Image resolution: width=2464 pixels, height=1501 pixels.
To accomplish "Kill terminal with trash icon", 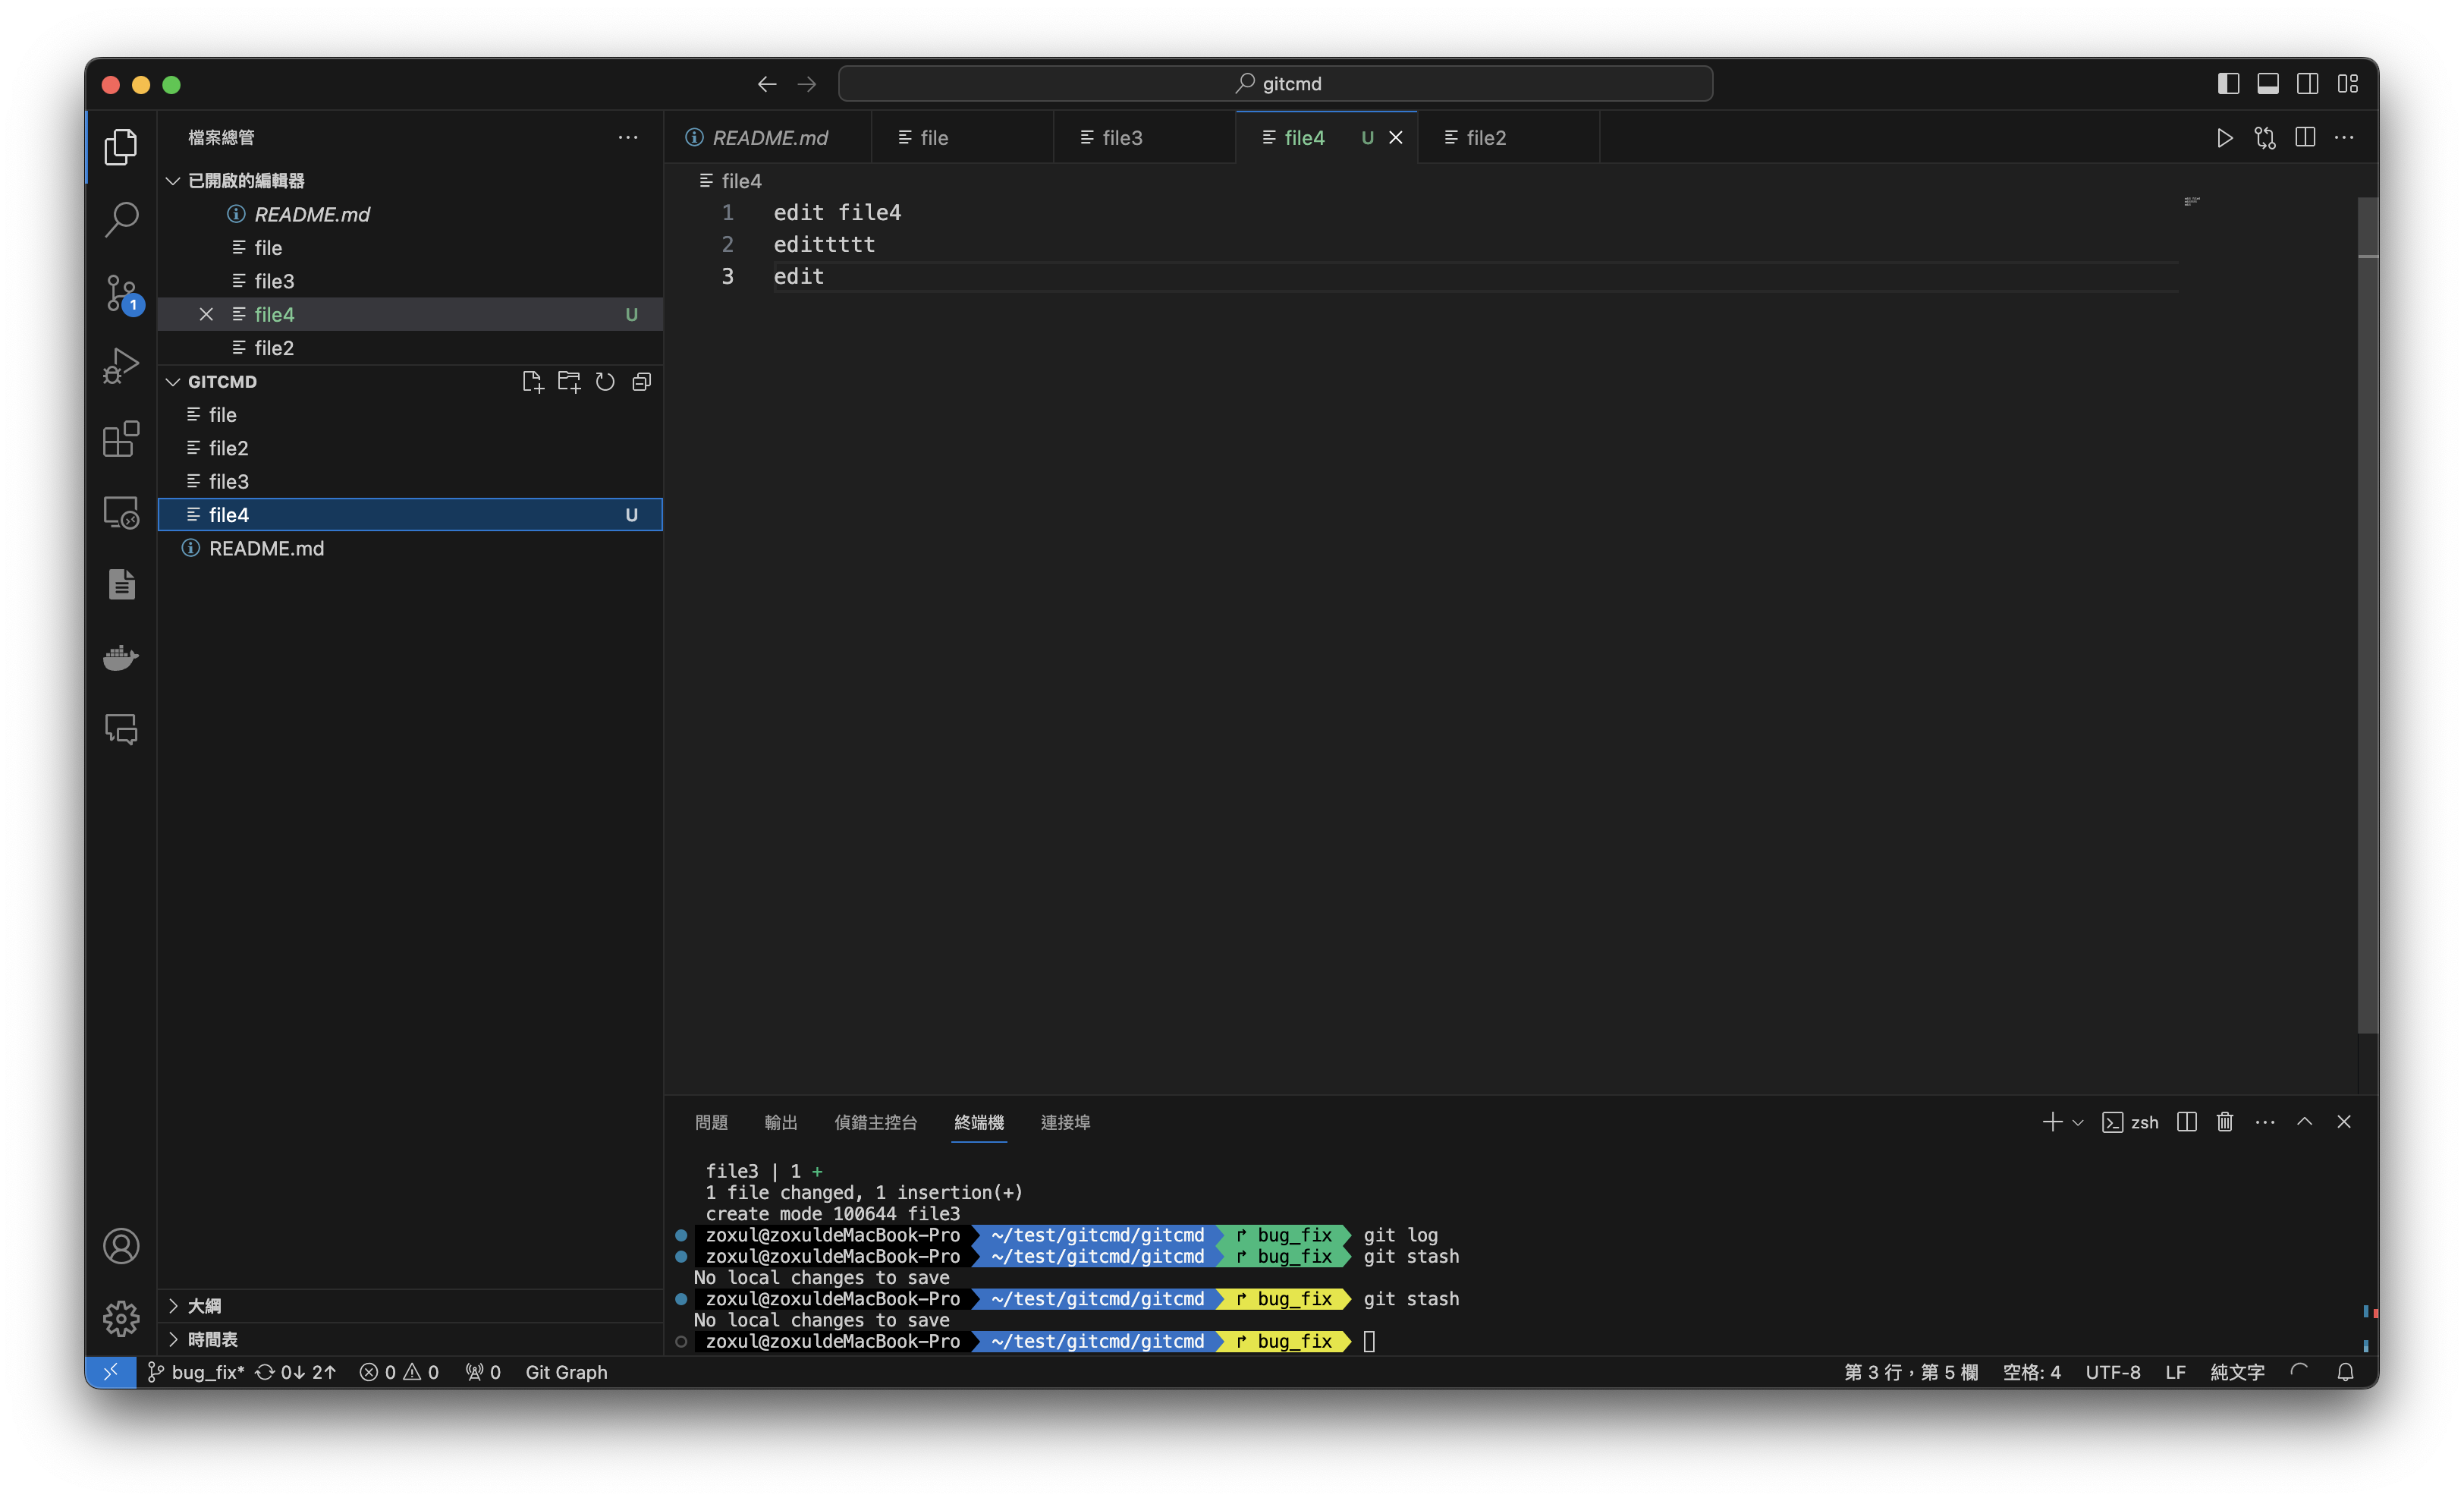I will tap(2224, 1122).
